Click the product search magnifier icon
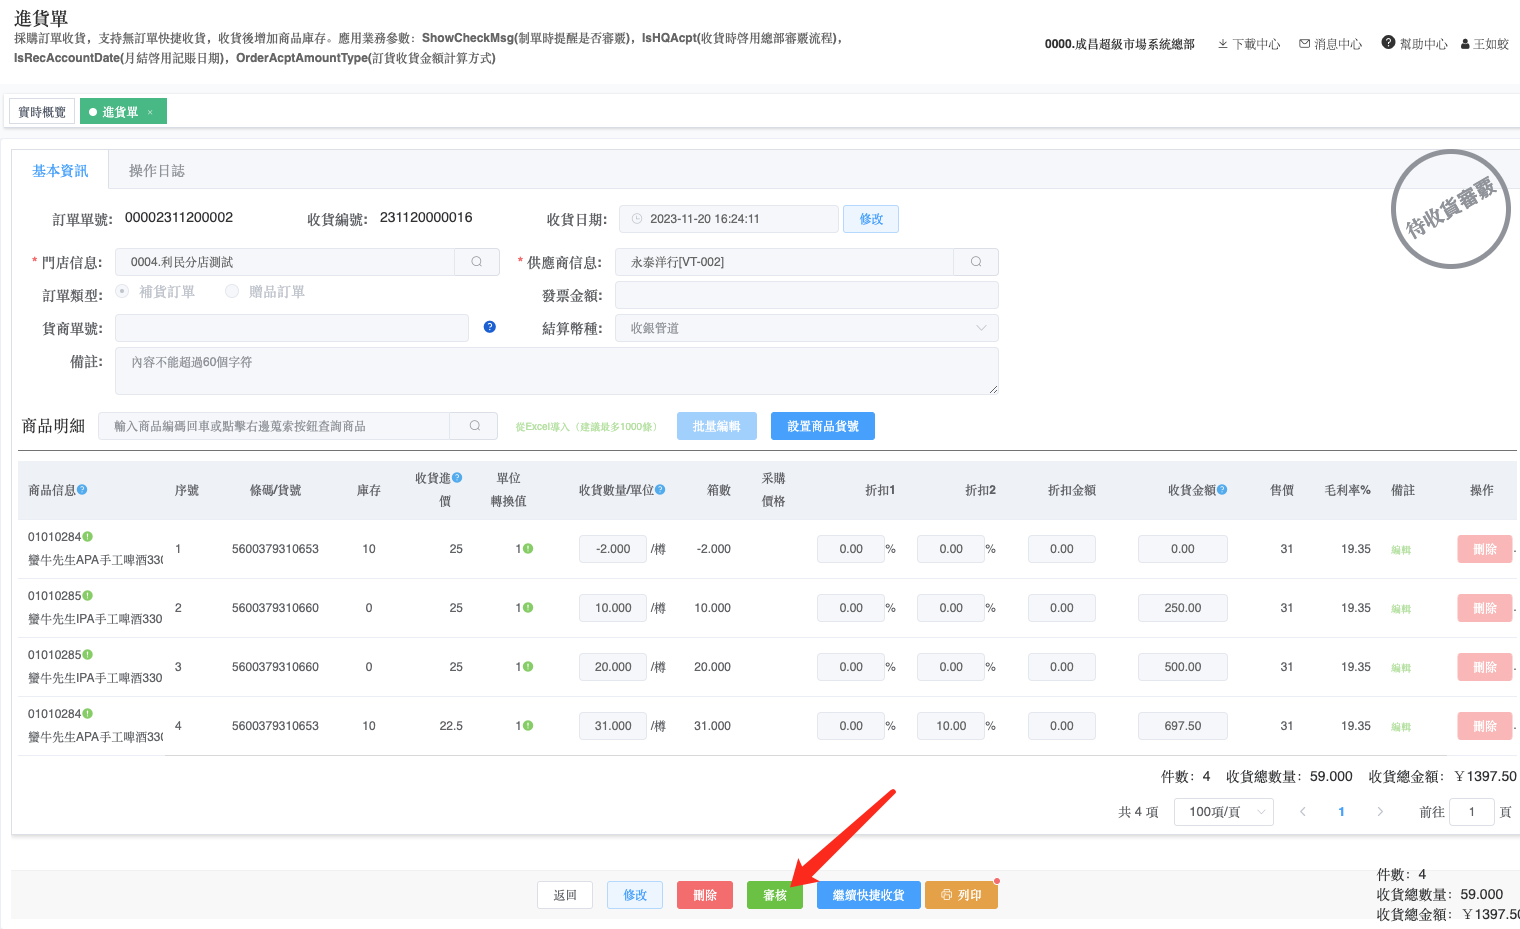 (x=475, y=426)
